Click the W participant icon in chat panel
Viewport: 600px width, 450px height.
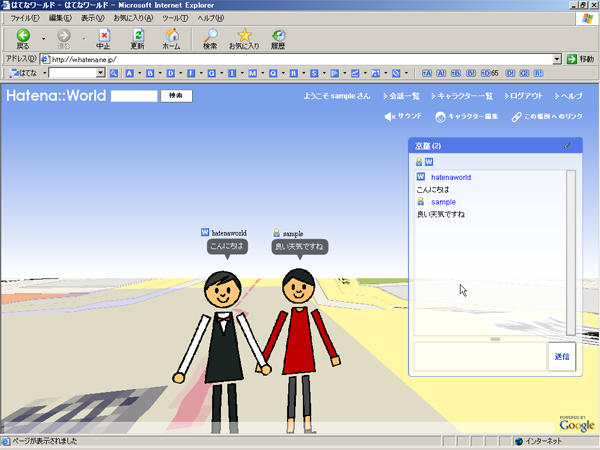pos(429,162)
